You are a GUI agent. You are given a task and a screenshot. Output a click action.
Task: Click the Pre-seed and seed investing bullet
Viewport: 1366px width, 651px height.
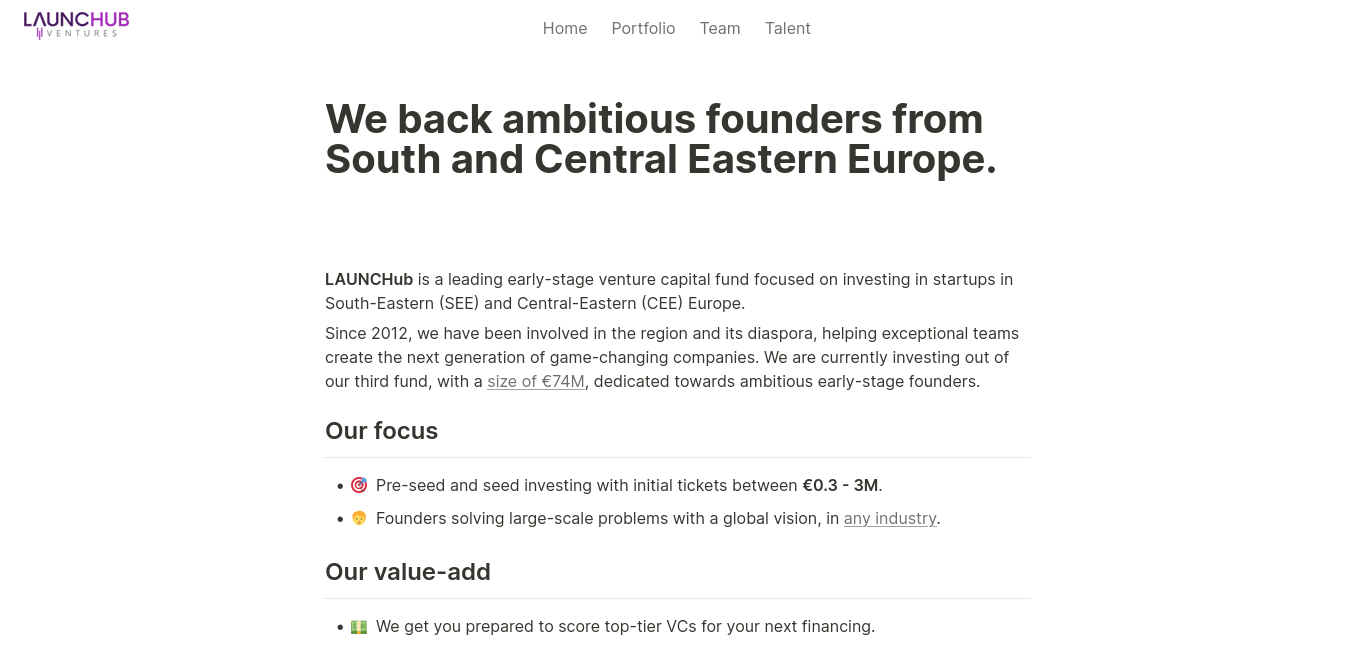(629, 485)
